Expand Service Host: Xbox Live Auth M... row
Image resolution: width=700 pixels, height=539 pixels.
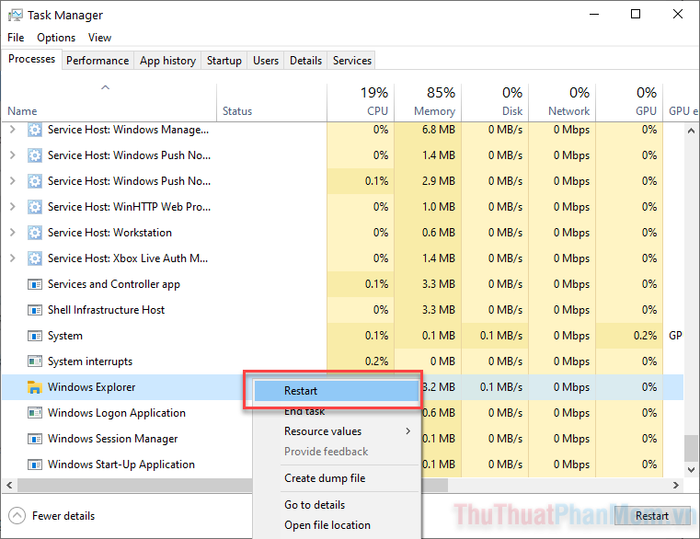coord(12,258)
